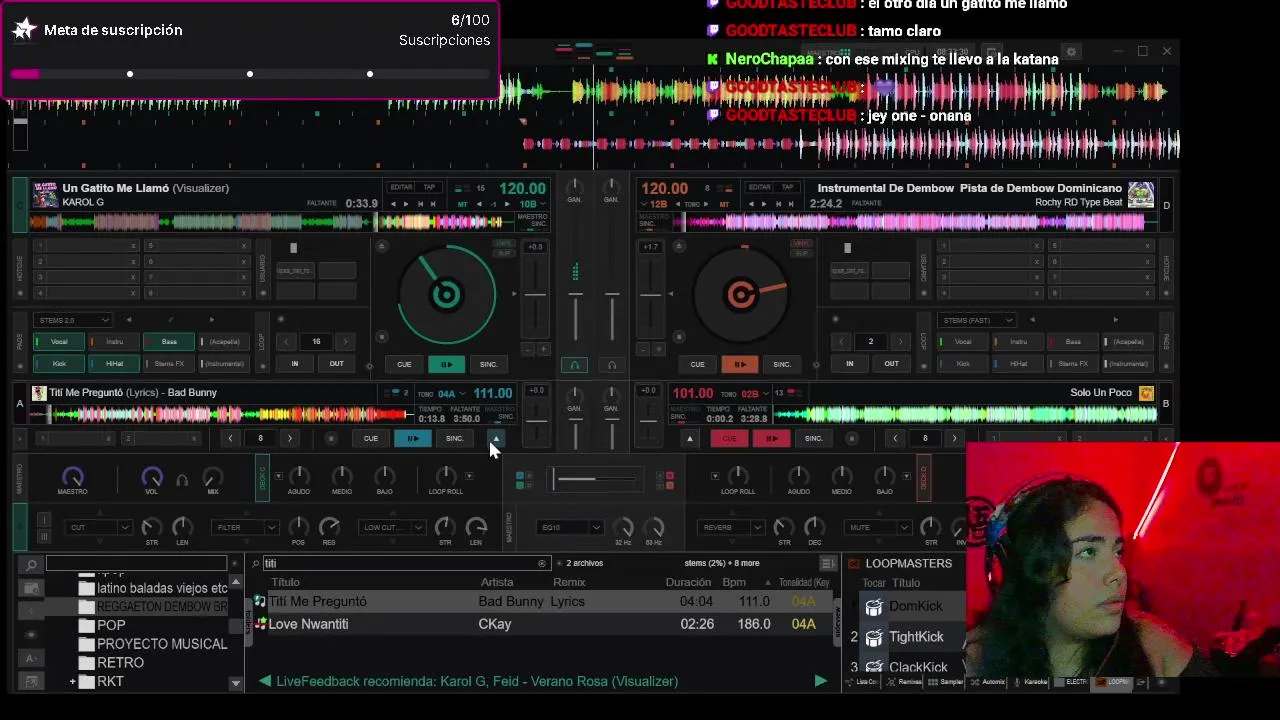Open the settings gear in the title bar
Viewport: 1280px width, 720px height.
1071,51
